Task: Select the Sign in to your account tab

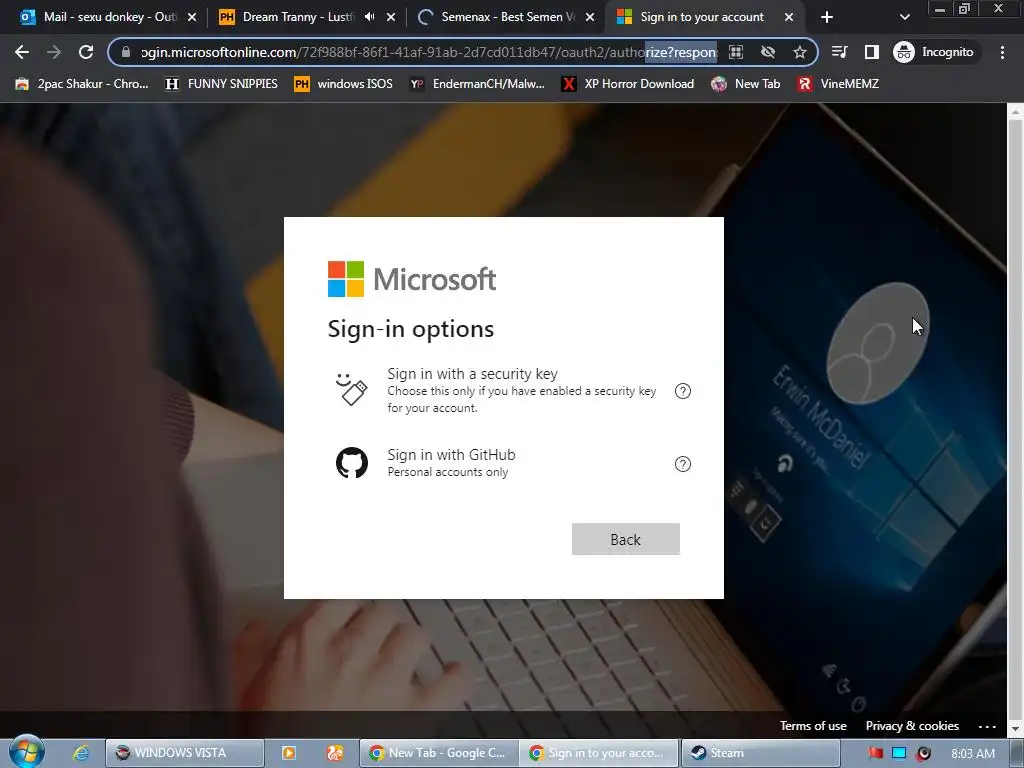Action: pos(703,17)
